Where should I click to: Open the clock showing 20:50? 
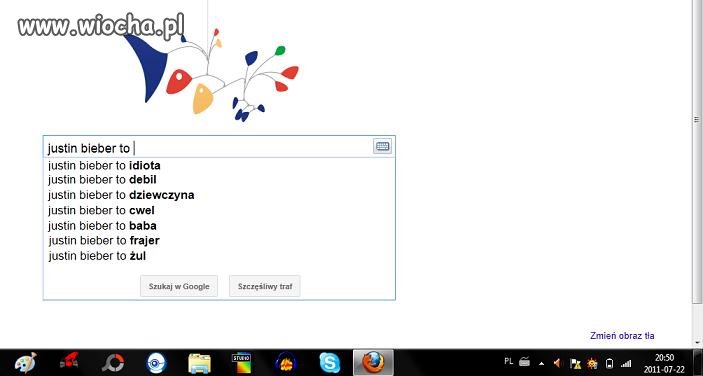point(664,363)
